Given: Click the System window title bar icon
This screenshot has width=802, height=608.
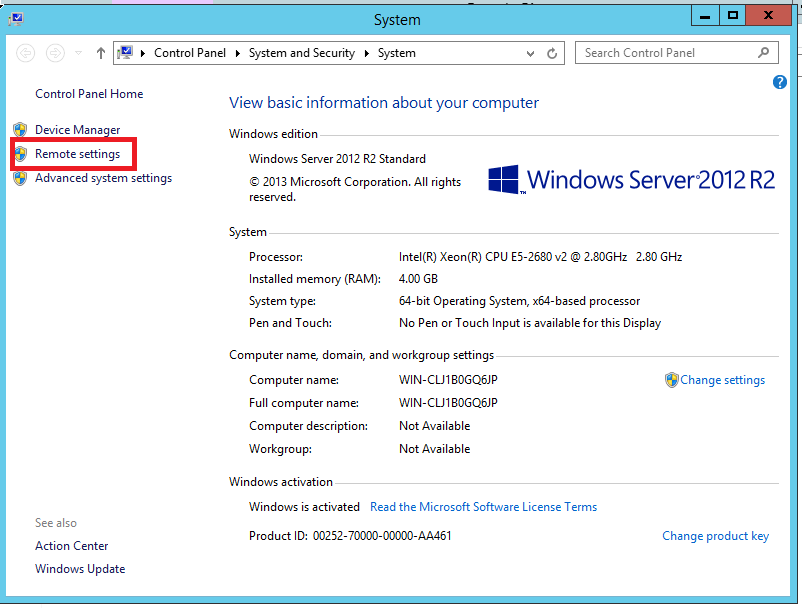Looking at the screenshot, I should [x=16, y=19].
